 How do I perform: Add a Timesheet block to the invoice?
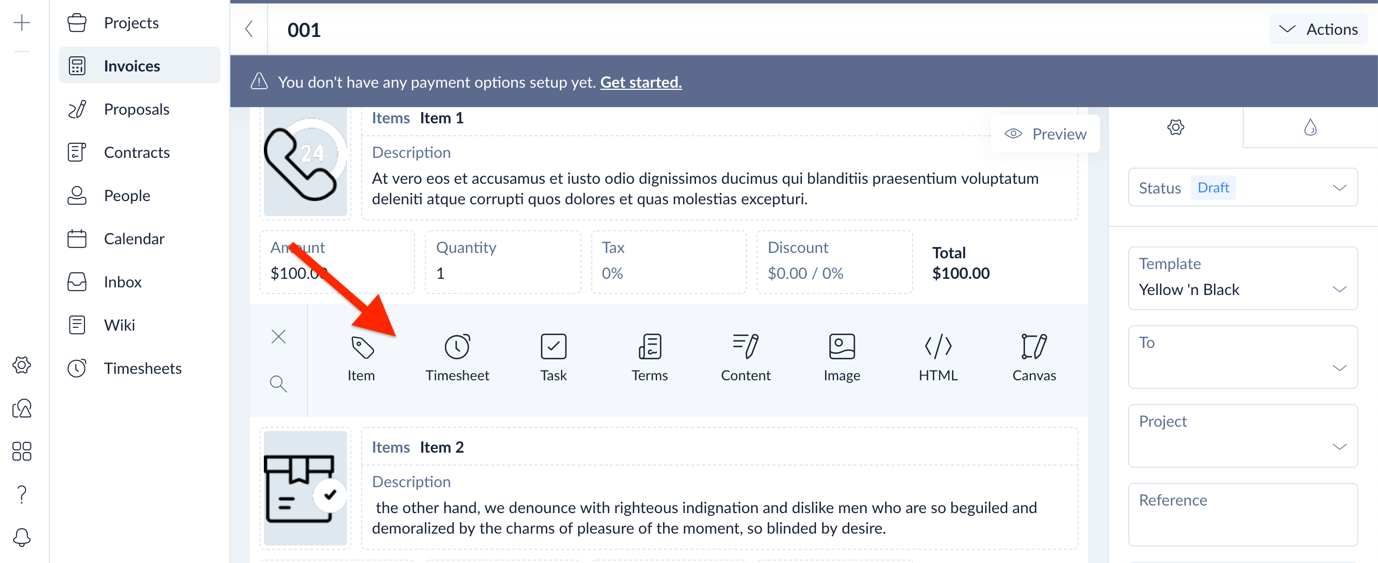coord(457,358)
